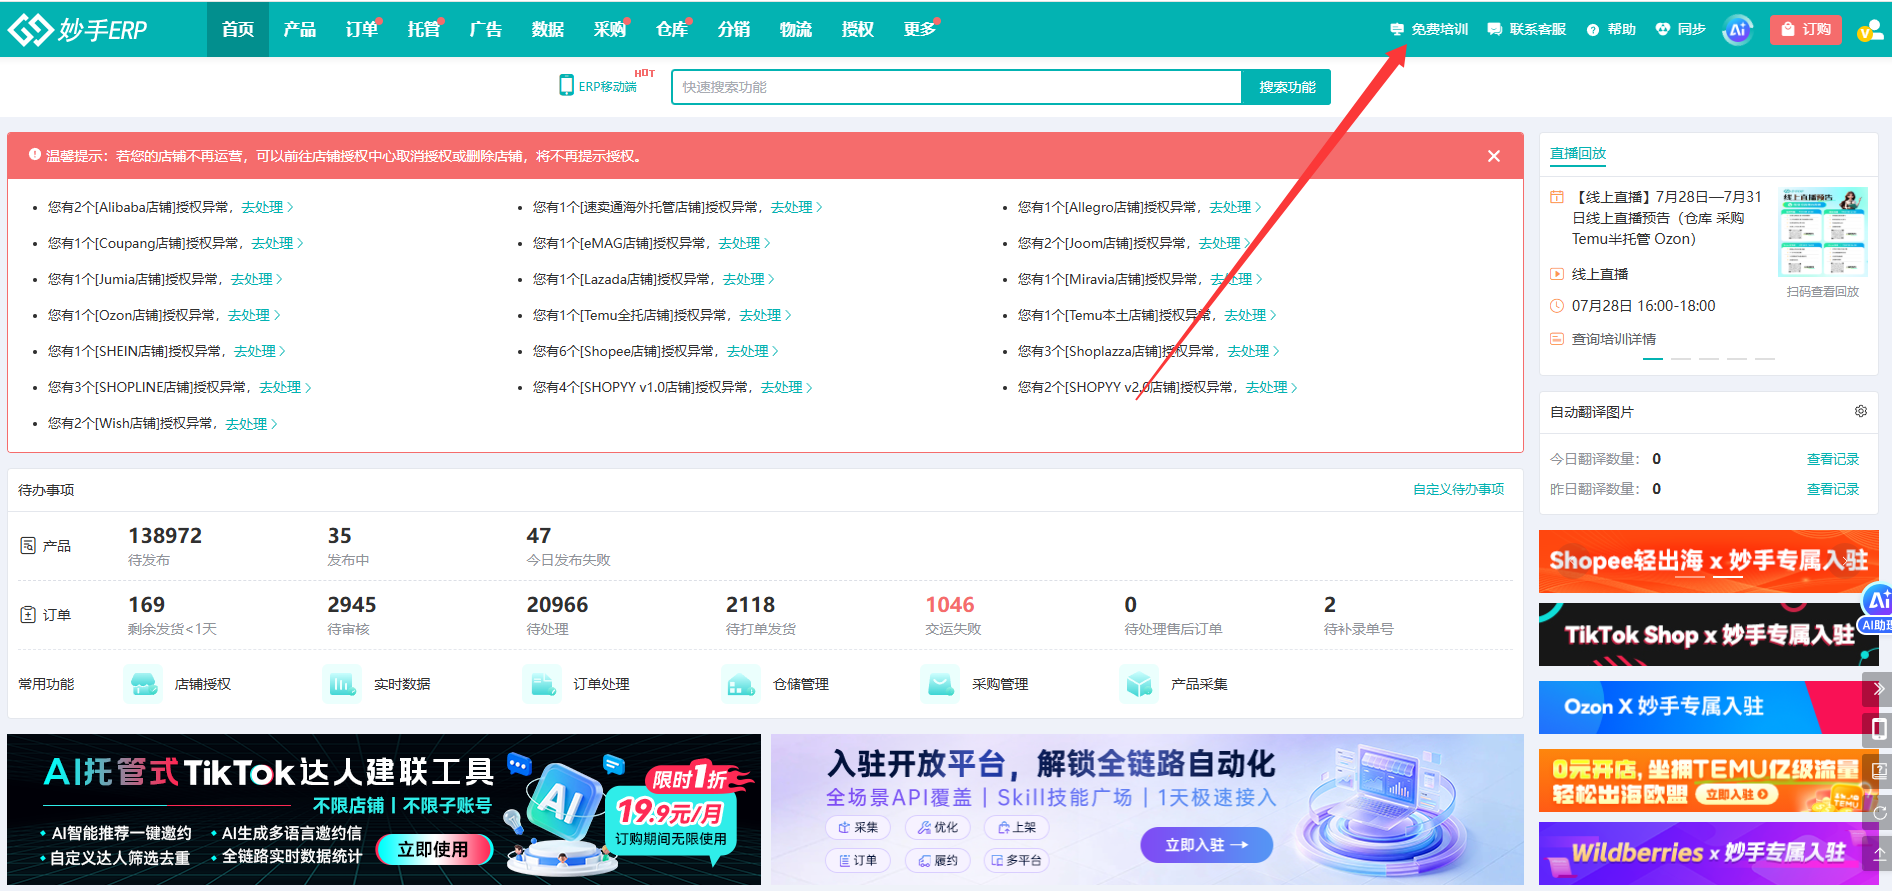The height and width of the screenshot is (891, 1892).
Task: Open the 采购 menu
Action: coord(610,29)
